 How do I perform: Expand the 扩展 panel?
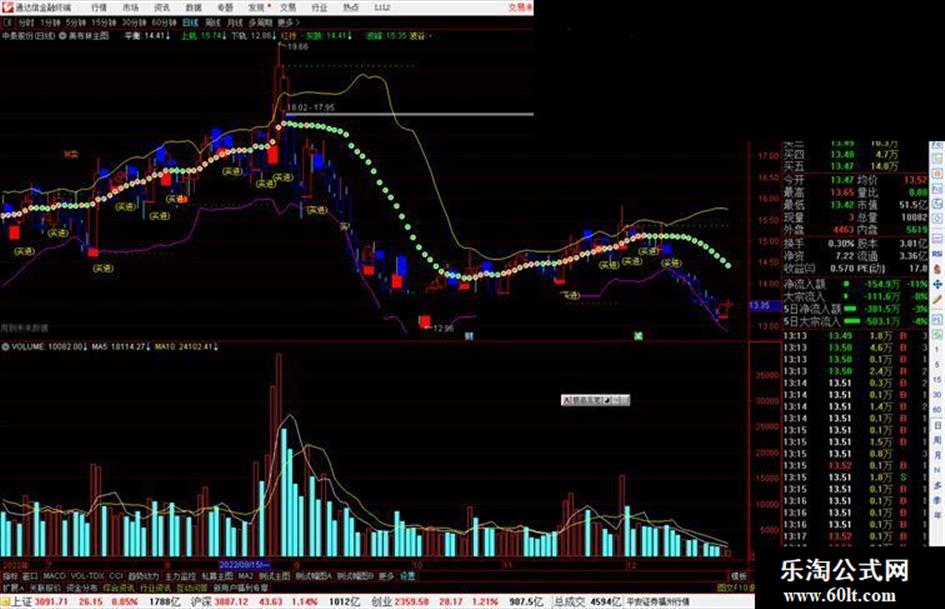point(13,587)
